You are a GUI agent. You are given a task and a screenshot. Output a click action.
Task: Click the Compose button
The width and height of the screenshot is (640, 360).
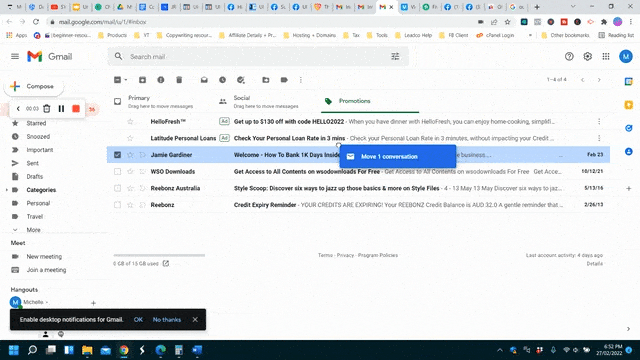coord(33,86)
